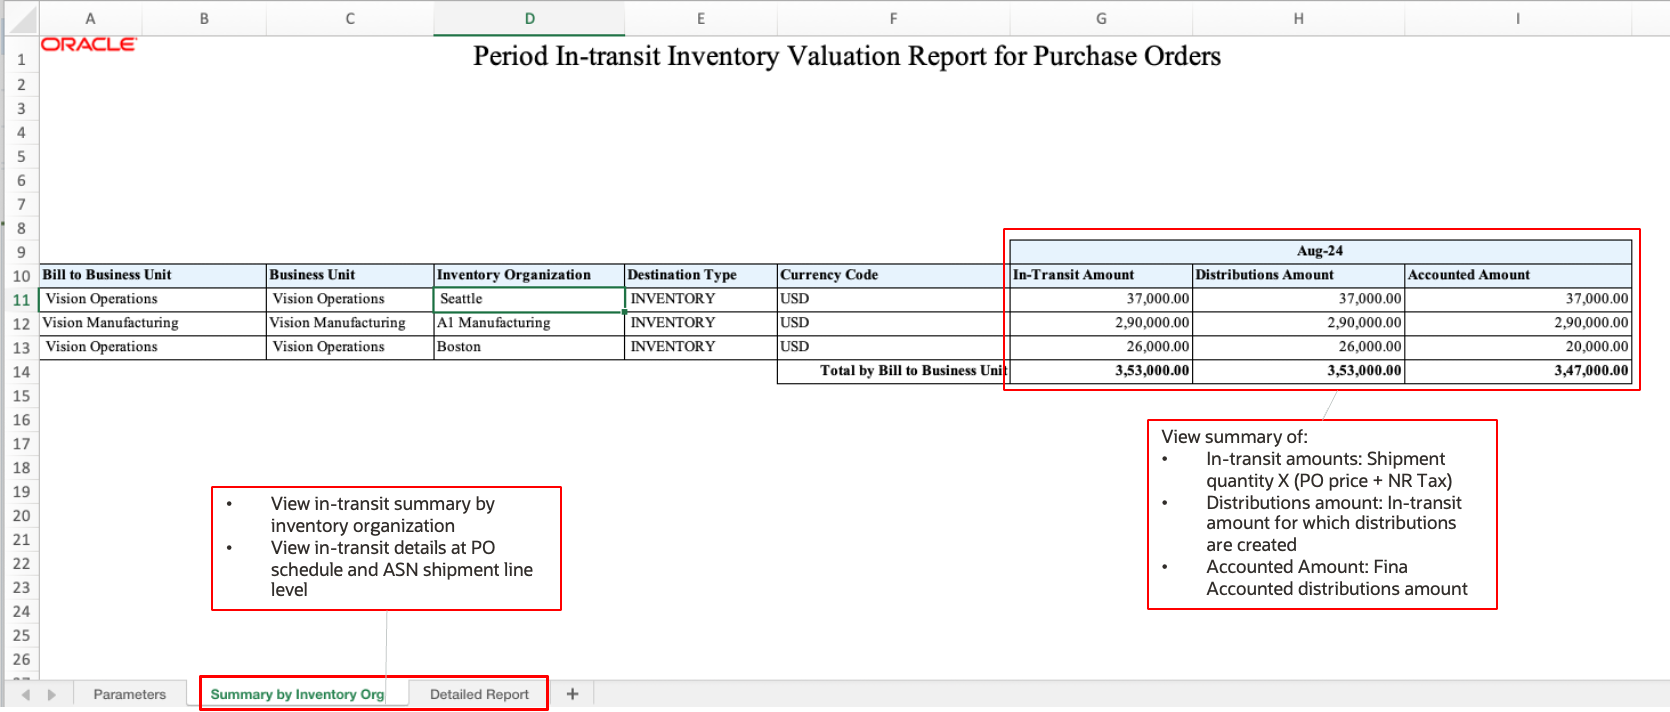
Task: Click the Bill to Business Unit header cell
Action: pyautogui.click(x=153, y=275)
